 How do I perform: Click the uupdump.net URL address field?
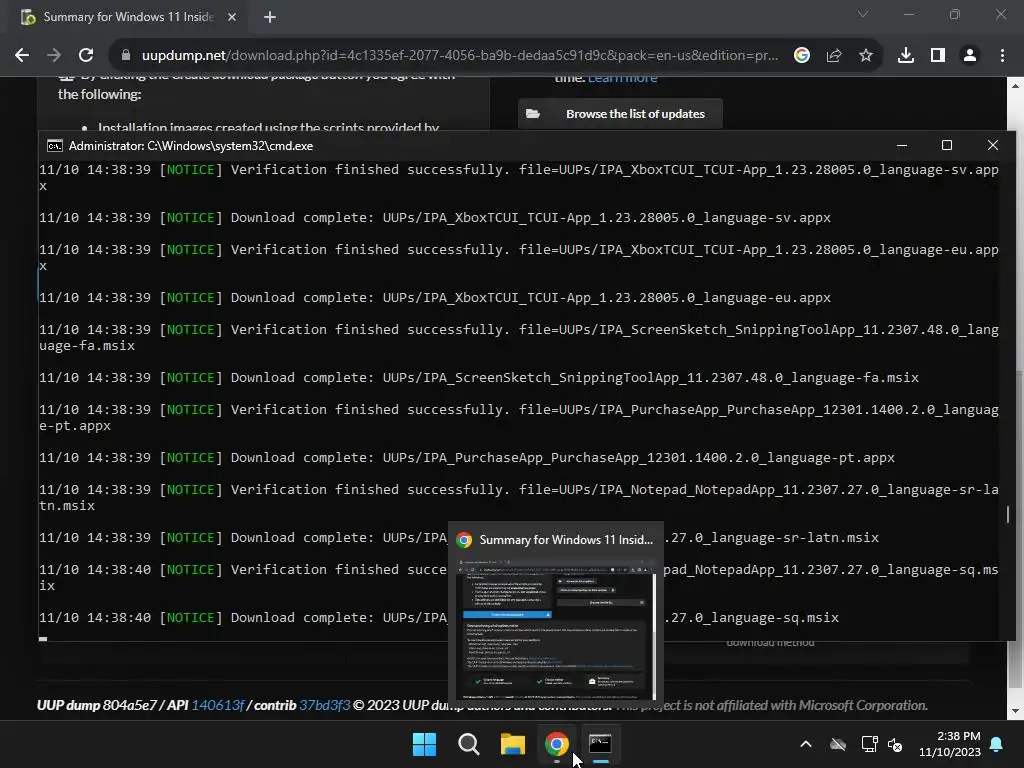[460, 56]
